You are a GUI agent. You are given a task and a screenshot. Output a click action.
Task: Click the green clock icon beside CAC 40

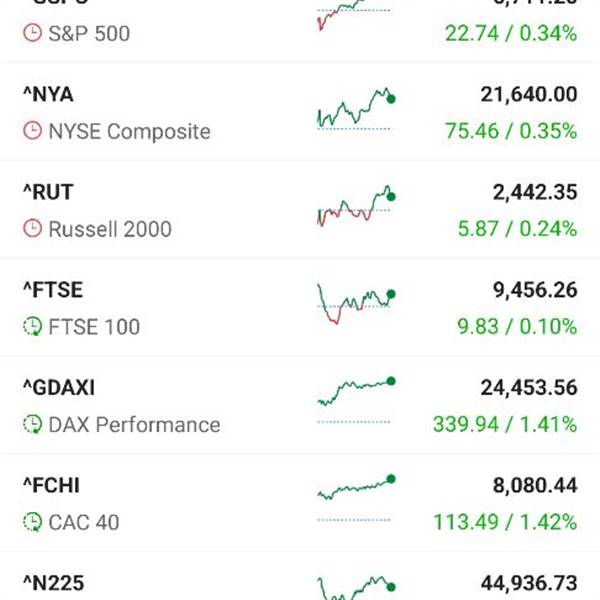(32, 522)
